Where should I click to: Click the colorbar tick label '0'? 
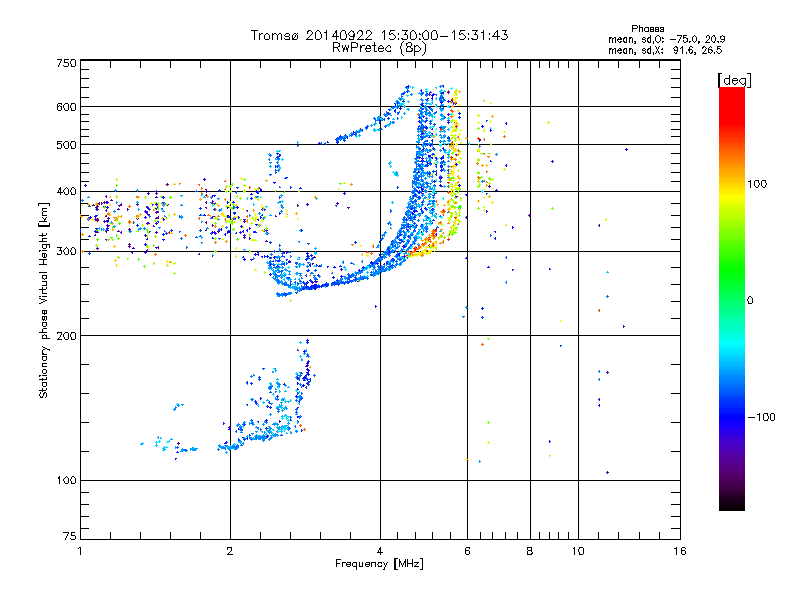point(750,301)
